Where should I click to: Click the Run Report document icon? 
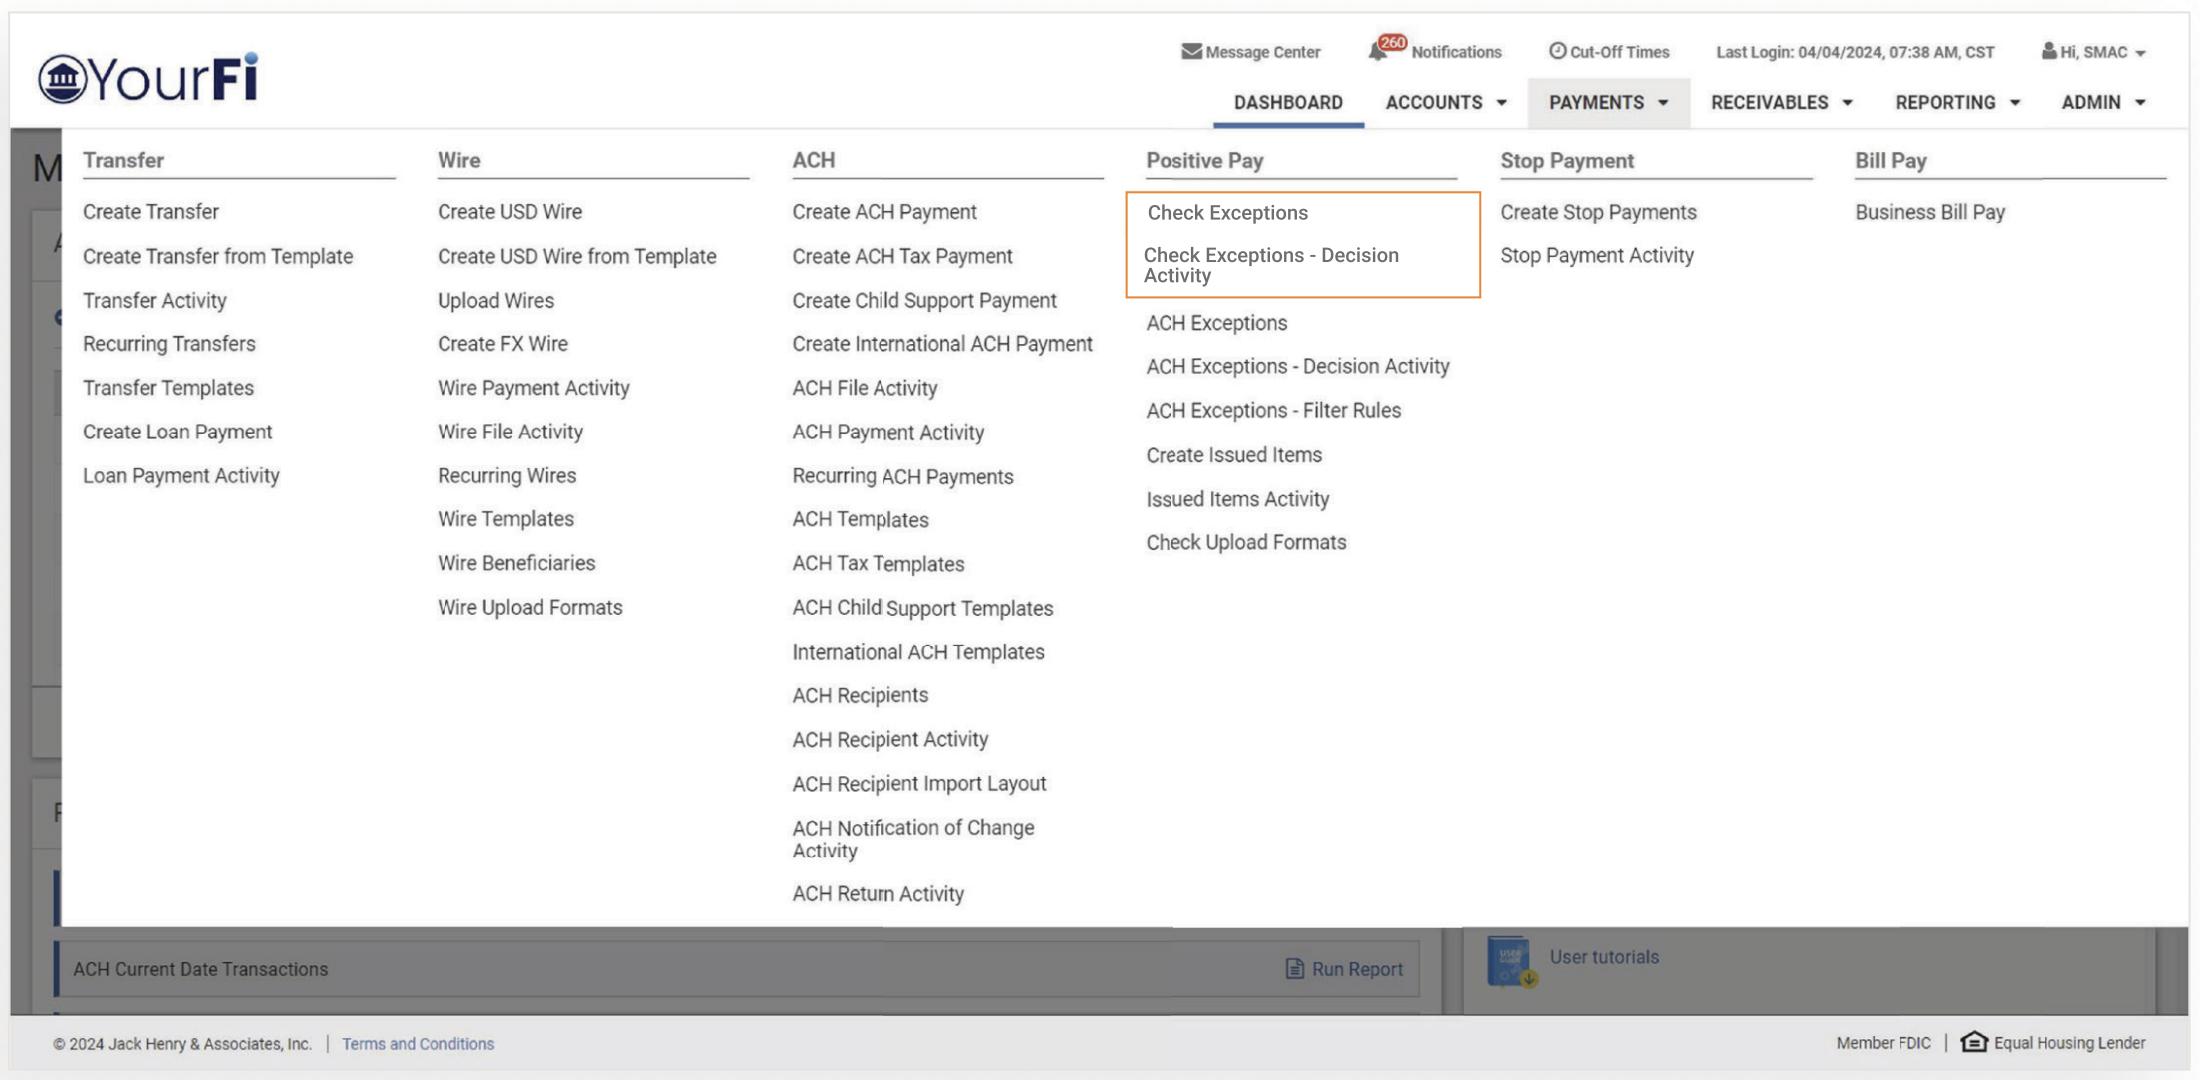pyautogui.click(x=1295, y=968)
